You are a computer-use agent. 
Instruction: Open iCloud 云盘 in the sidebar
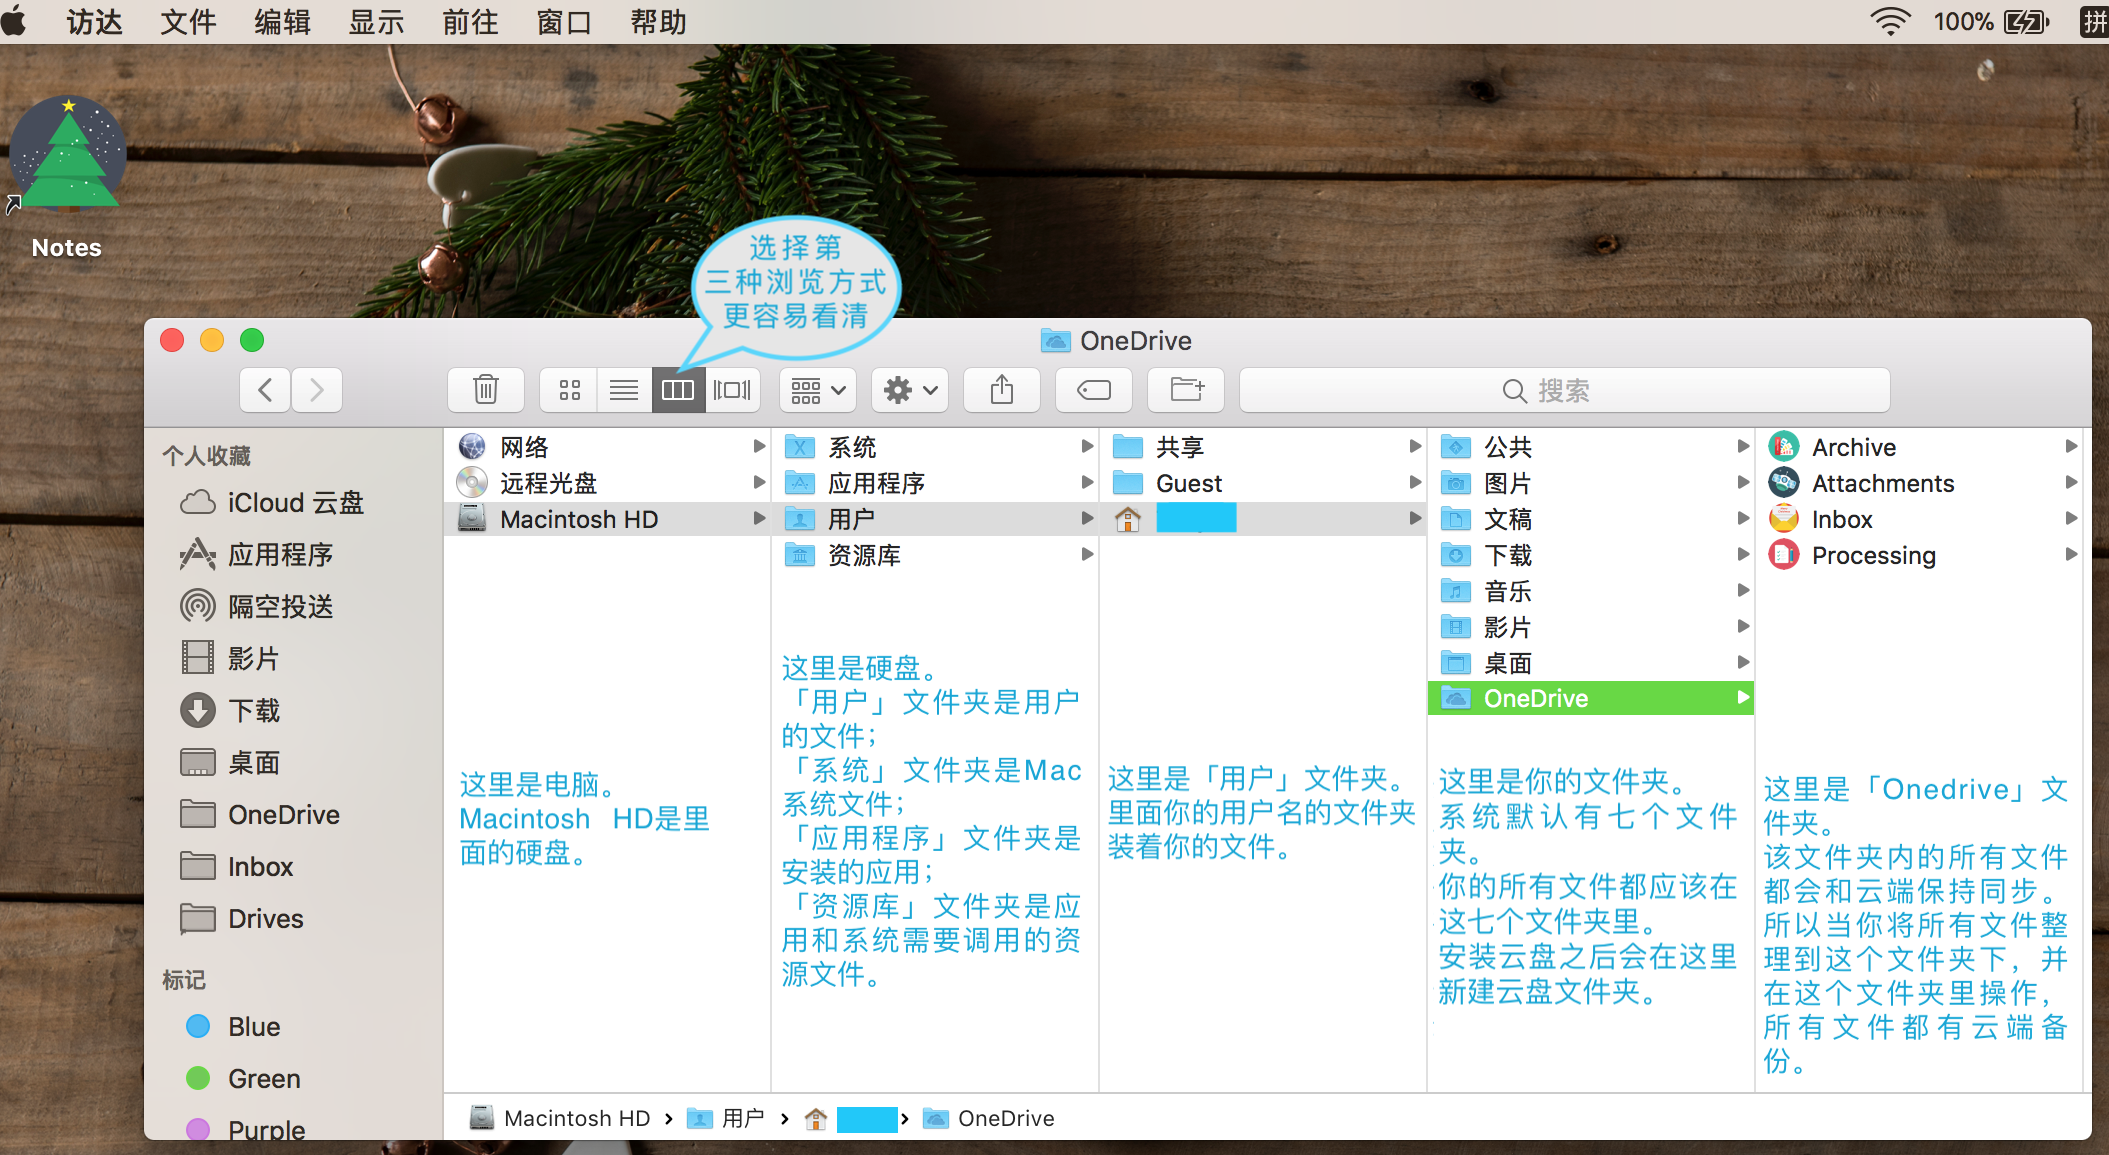(272, 503)
